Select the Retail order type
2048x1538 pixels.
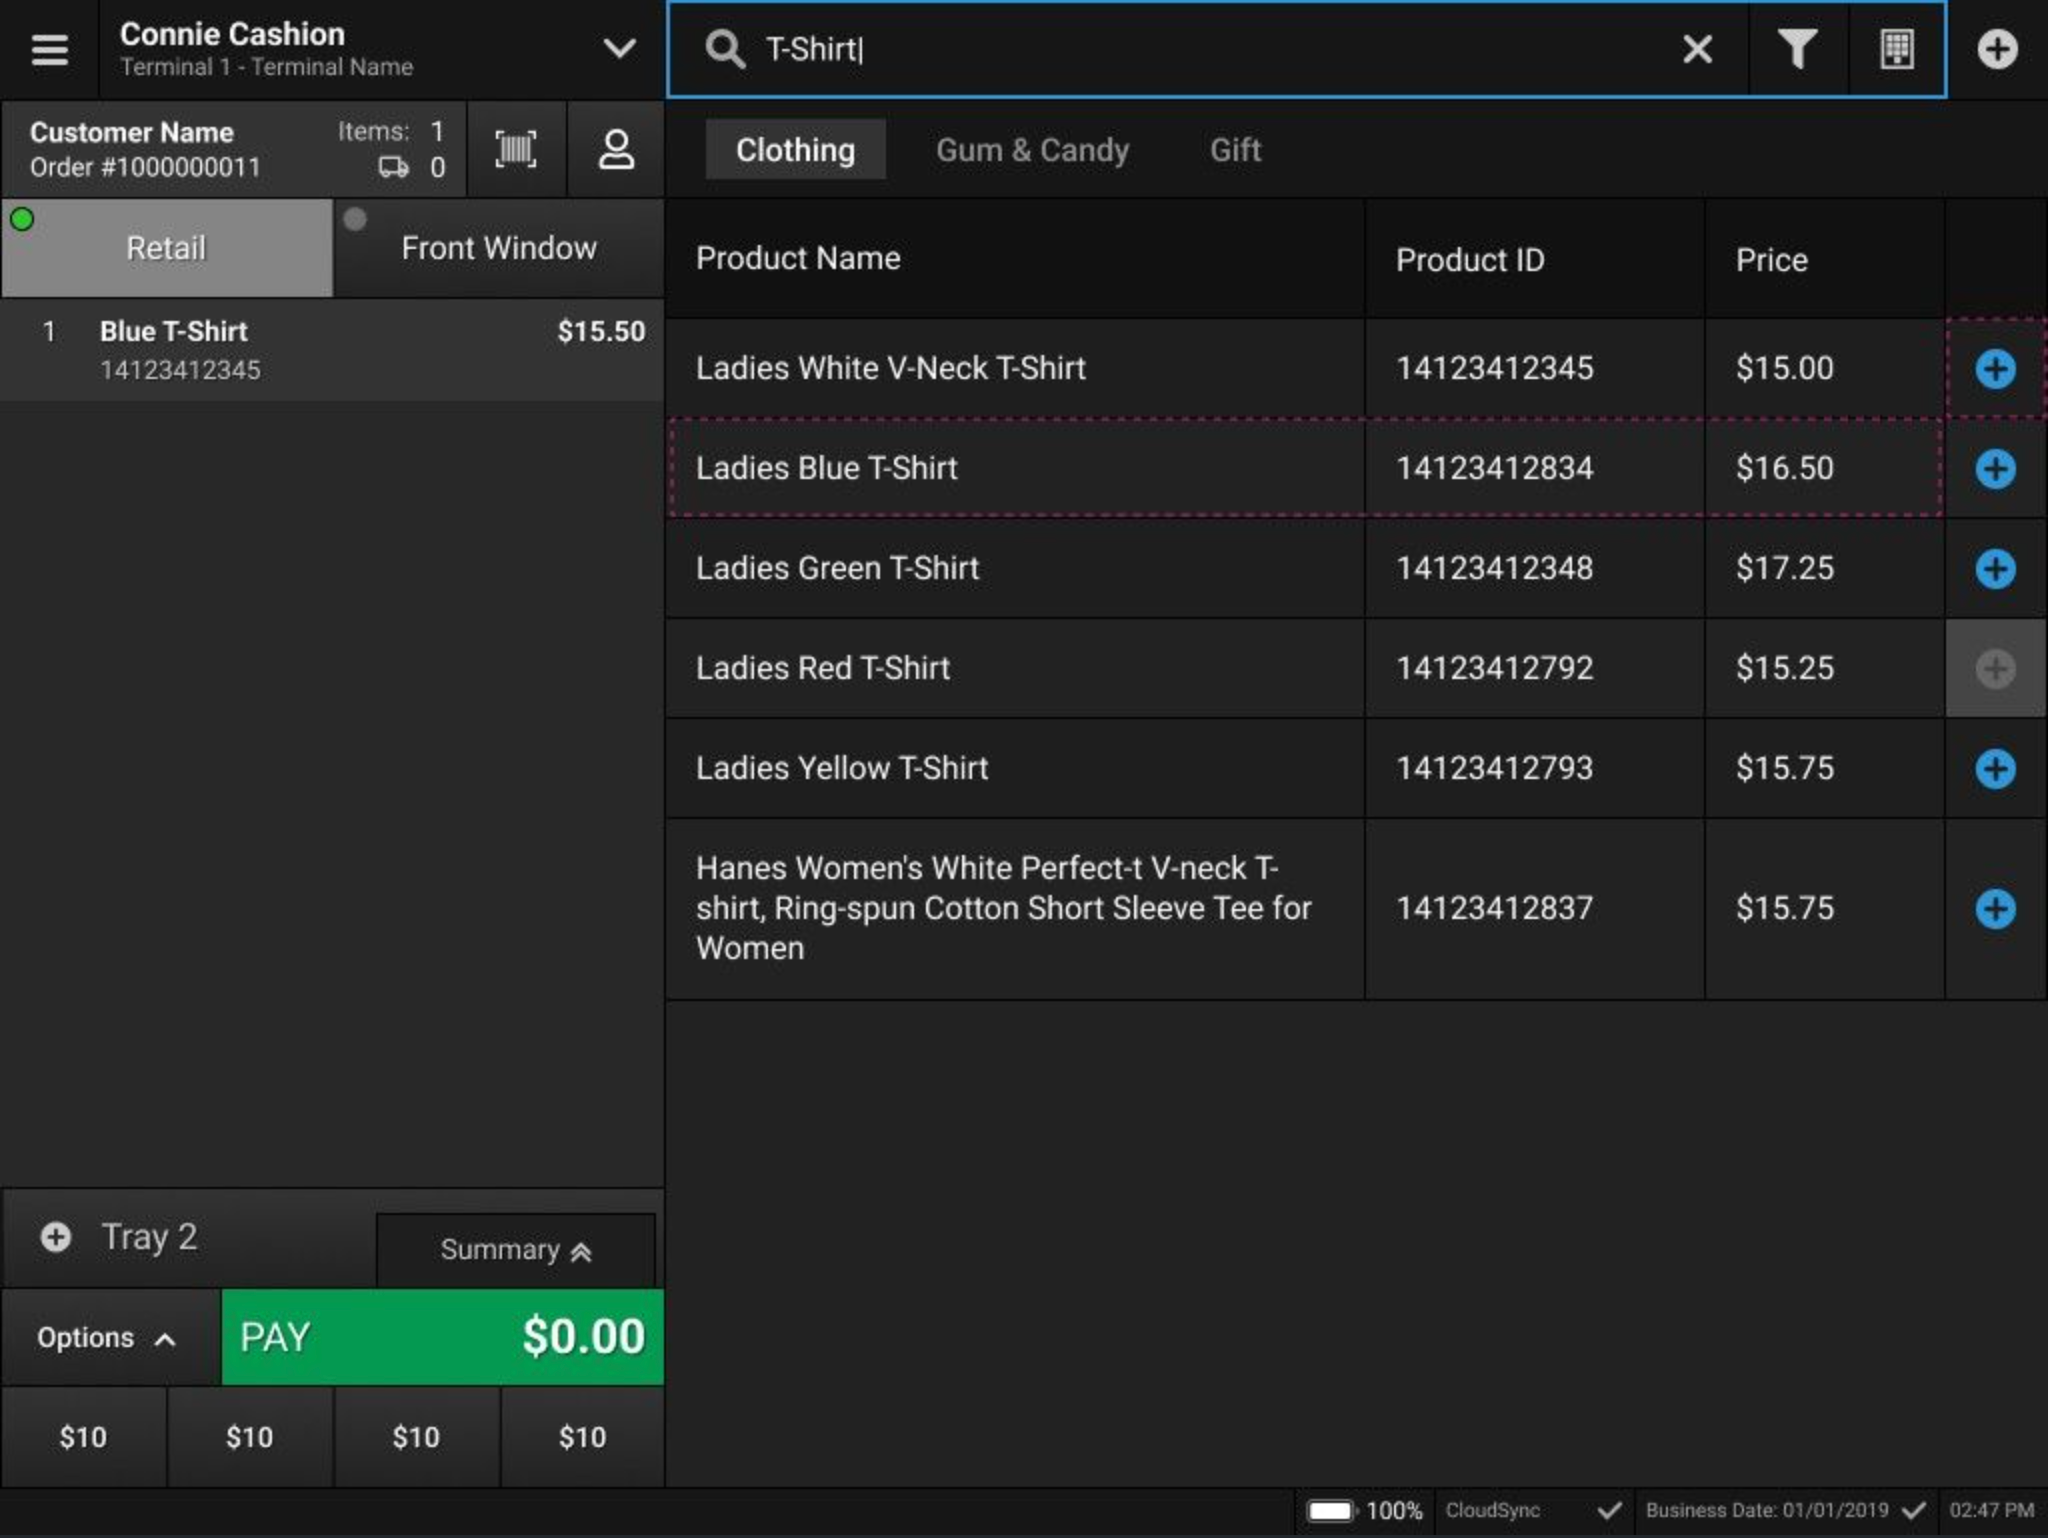click(x=166, y=247)
